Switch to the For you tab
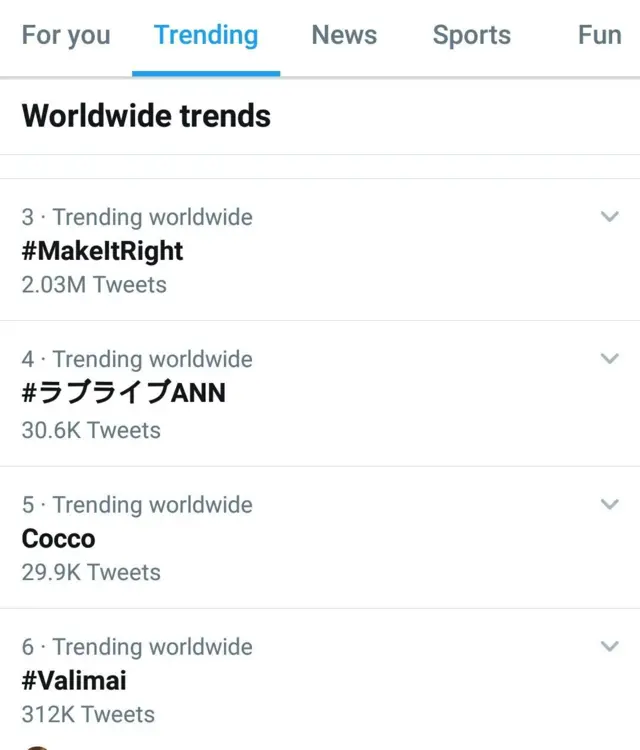 coord(66,35)
